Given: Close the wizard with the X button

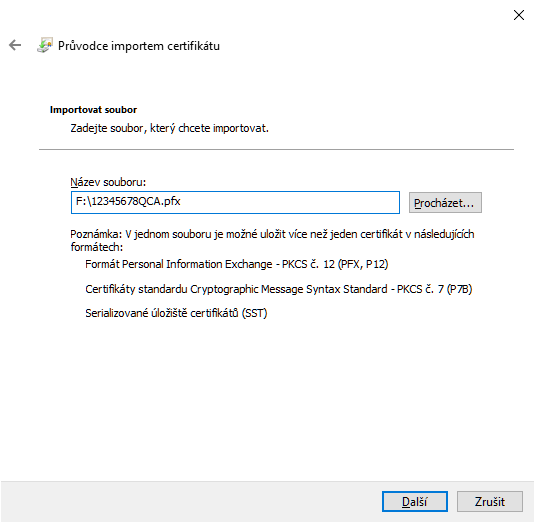Looking at the screenshot, I should coord(519,15).
